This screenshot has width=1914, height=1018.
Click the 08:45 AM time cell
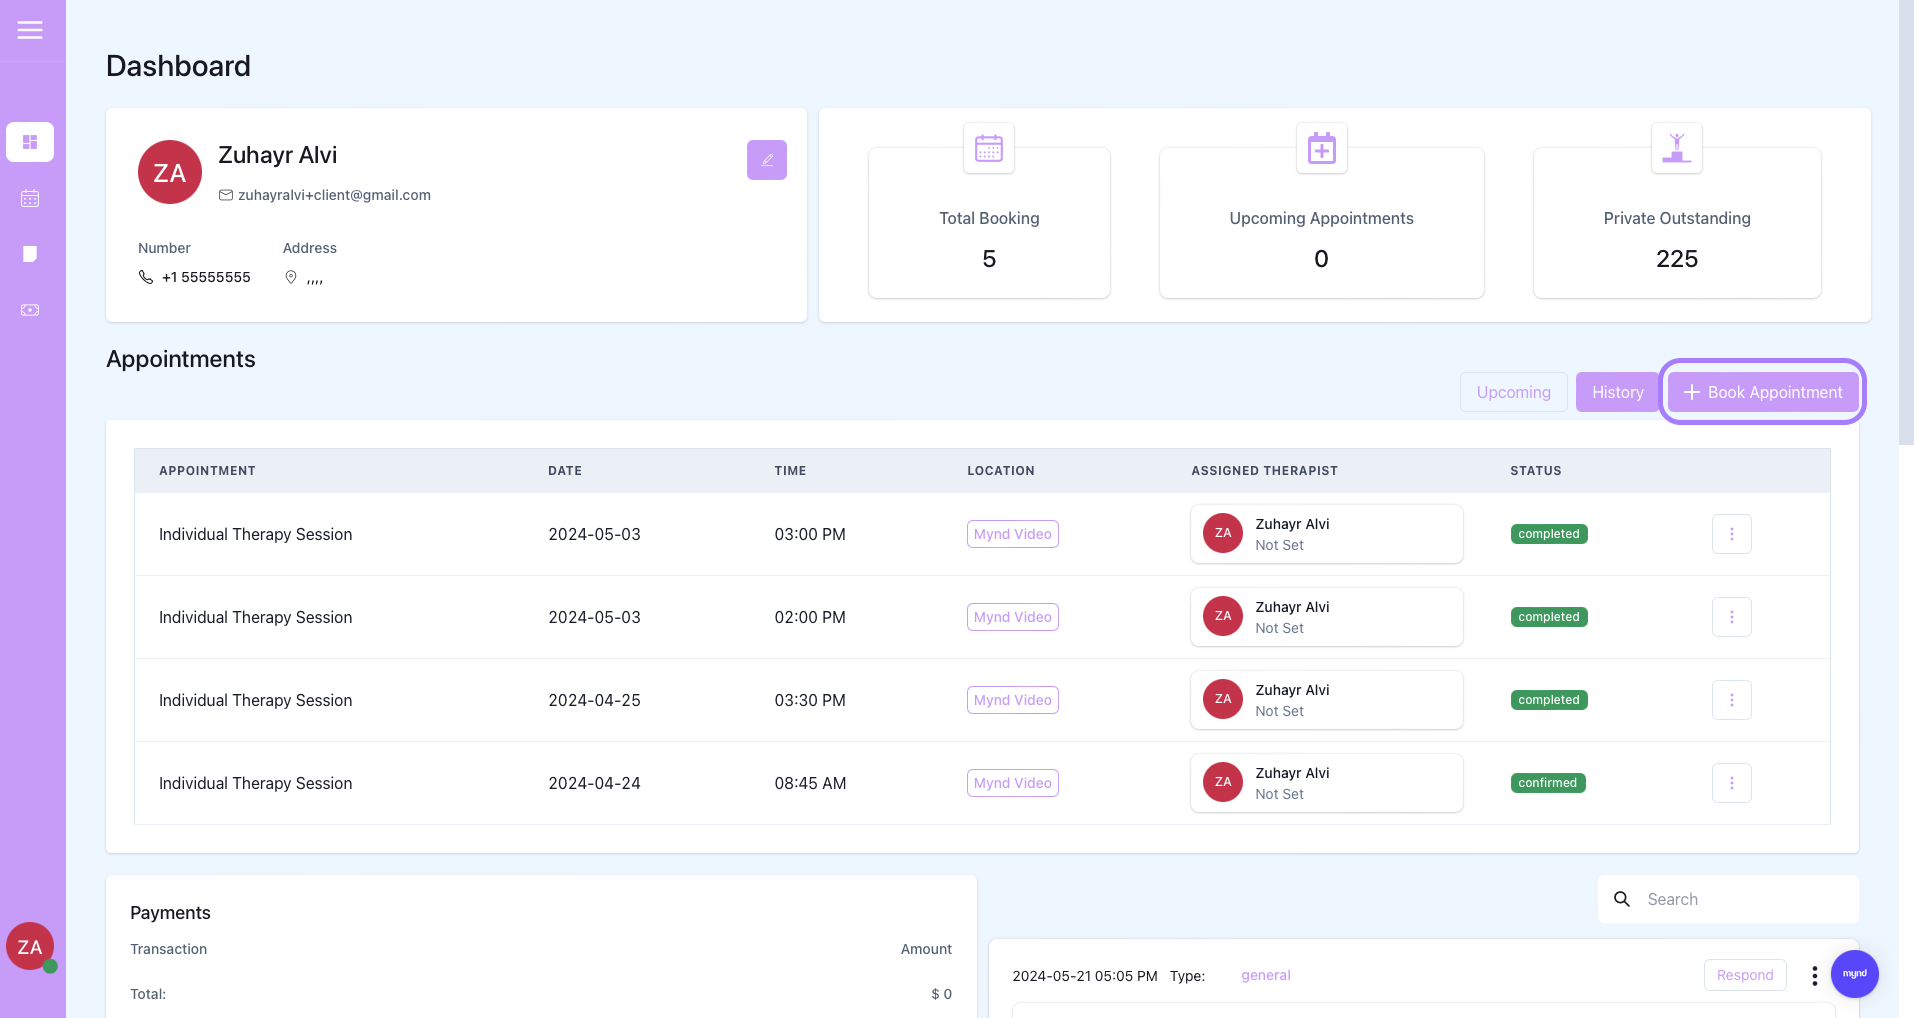point(810,783)
